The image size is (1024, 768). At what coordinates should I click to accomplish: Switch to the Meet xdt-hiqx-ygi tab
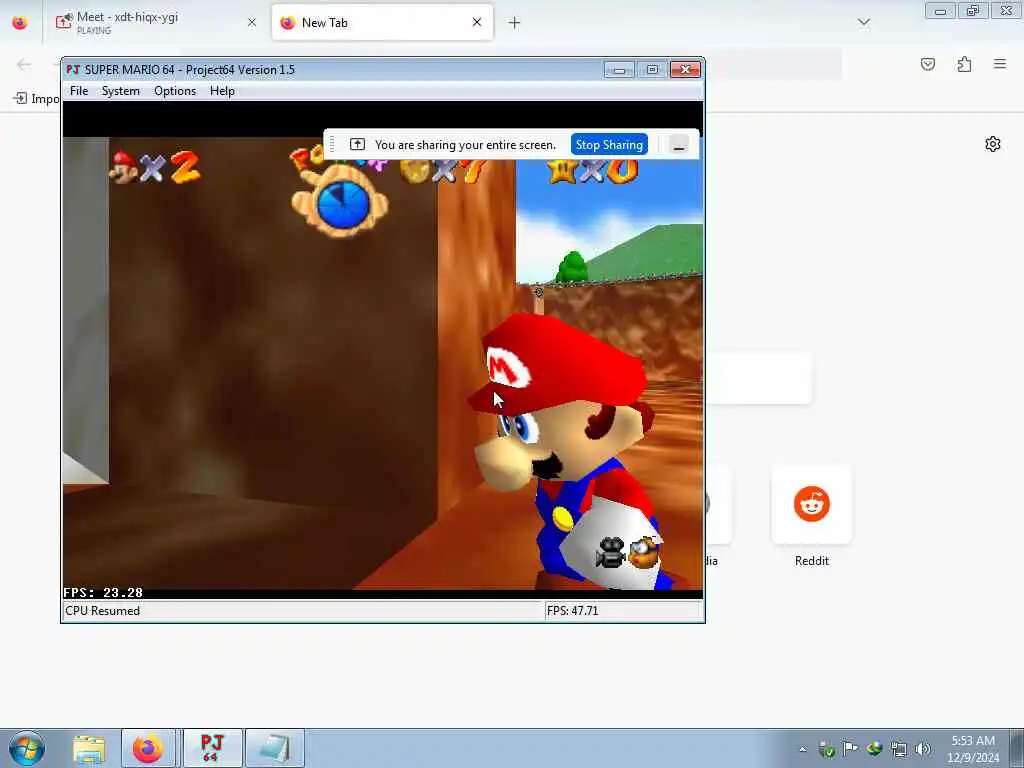157,22
